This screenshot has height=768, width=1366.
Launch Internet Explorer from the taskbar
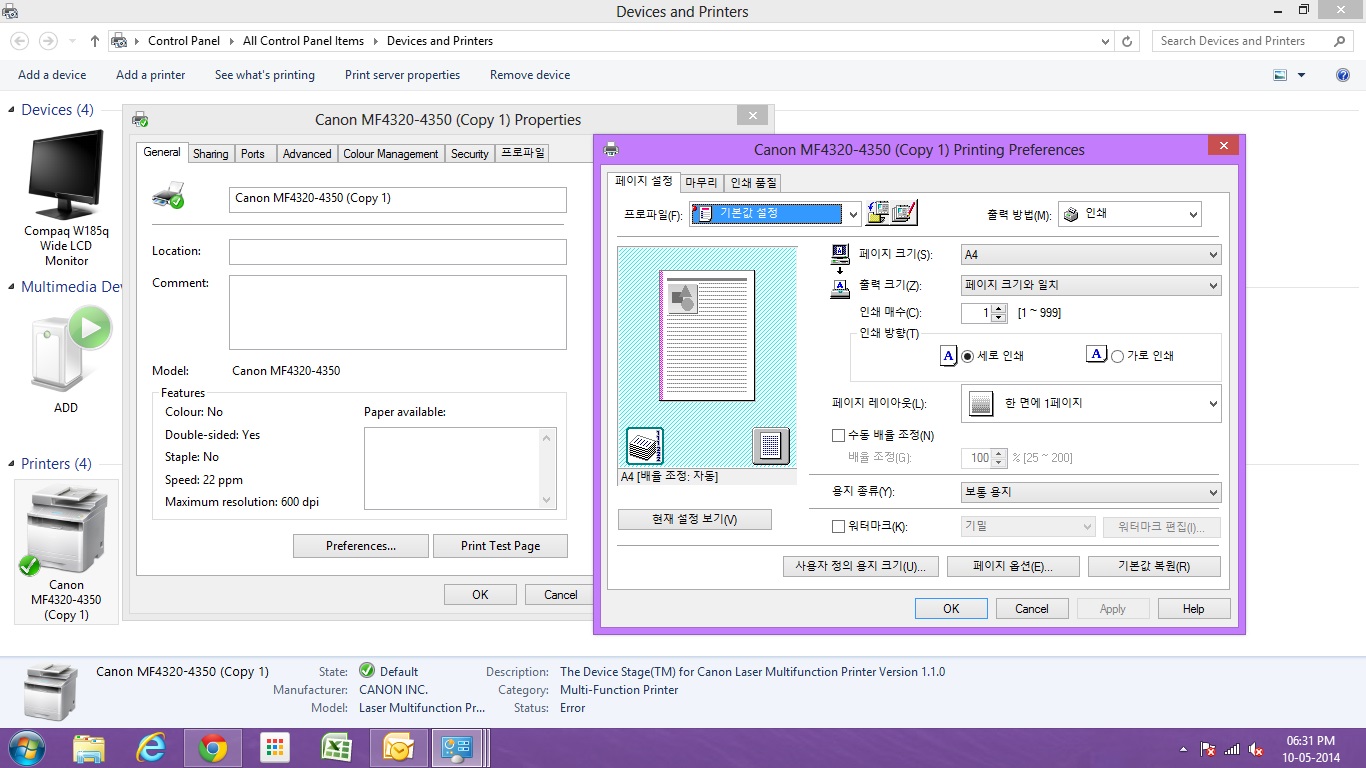150,748
